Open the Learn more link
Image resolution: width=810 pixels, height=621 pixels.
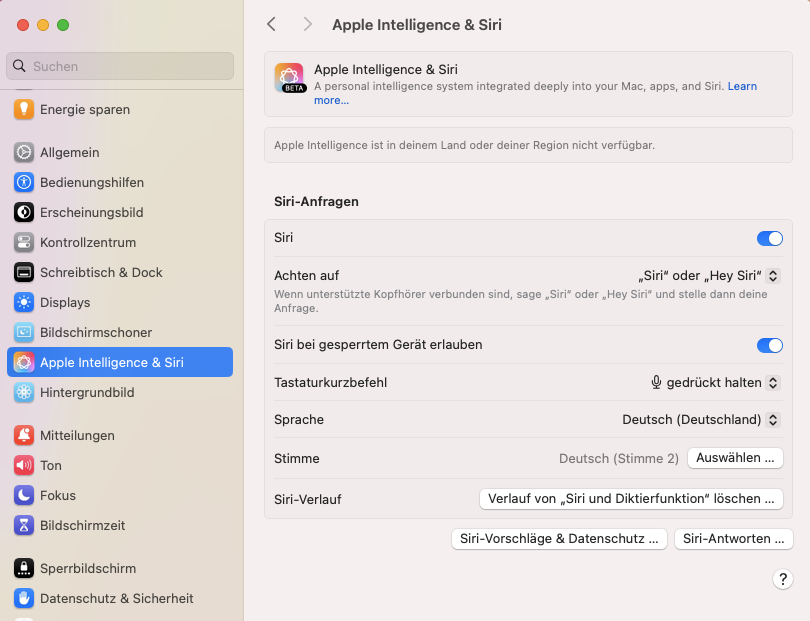click(x=741, y=87)
